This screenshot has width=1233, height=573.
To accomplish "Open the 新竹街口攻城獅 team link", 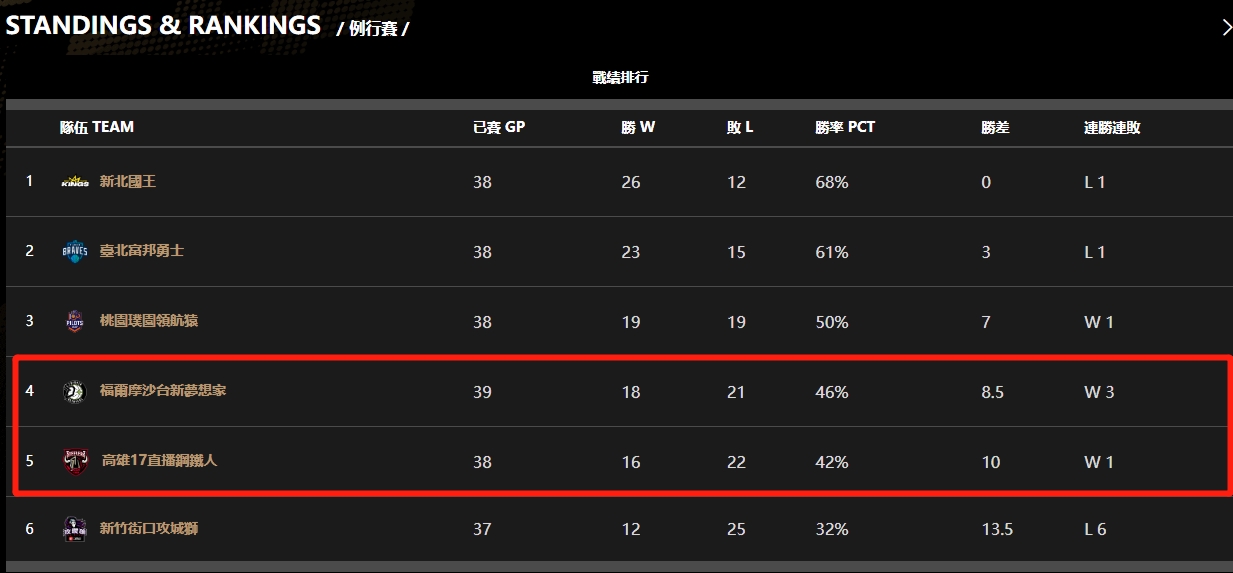I will pyautogui.click(x=149, y=529).
